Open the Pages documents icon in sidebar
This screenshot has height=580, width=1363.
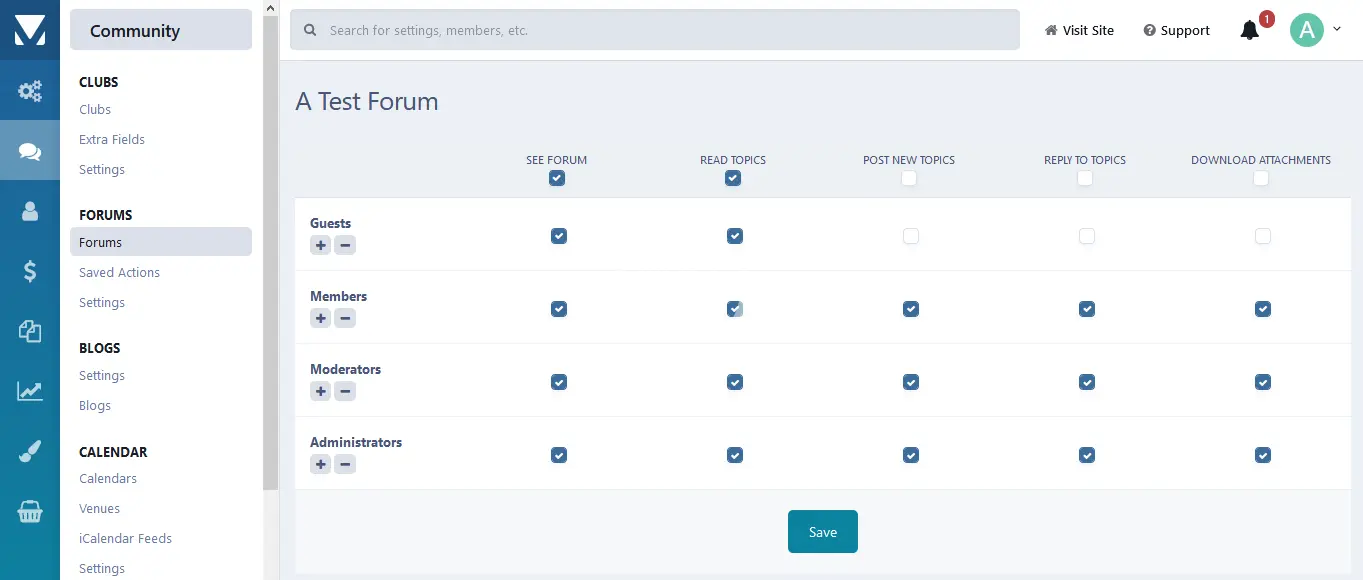click(30, 331)
